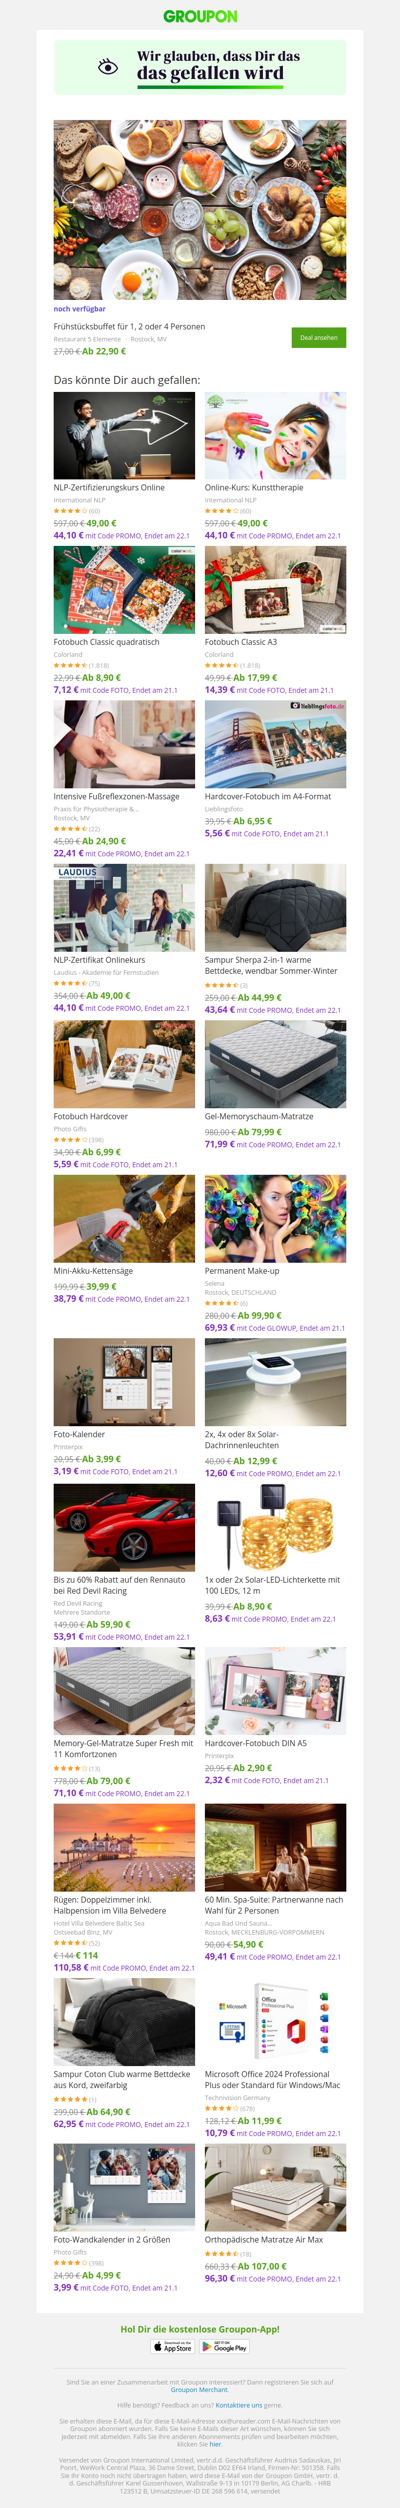Open the breakfast buffet deal image
This screenshot has width=400, height=2508.
(x=200, y=210)
